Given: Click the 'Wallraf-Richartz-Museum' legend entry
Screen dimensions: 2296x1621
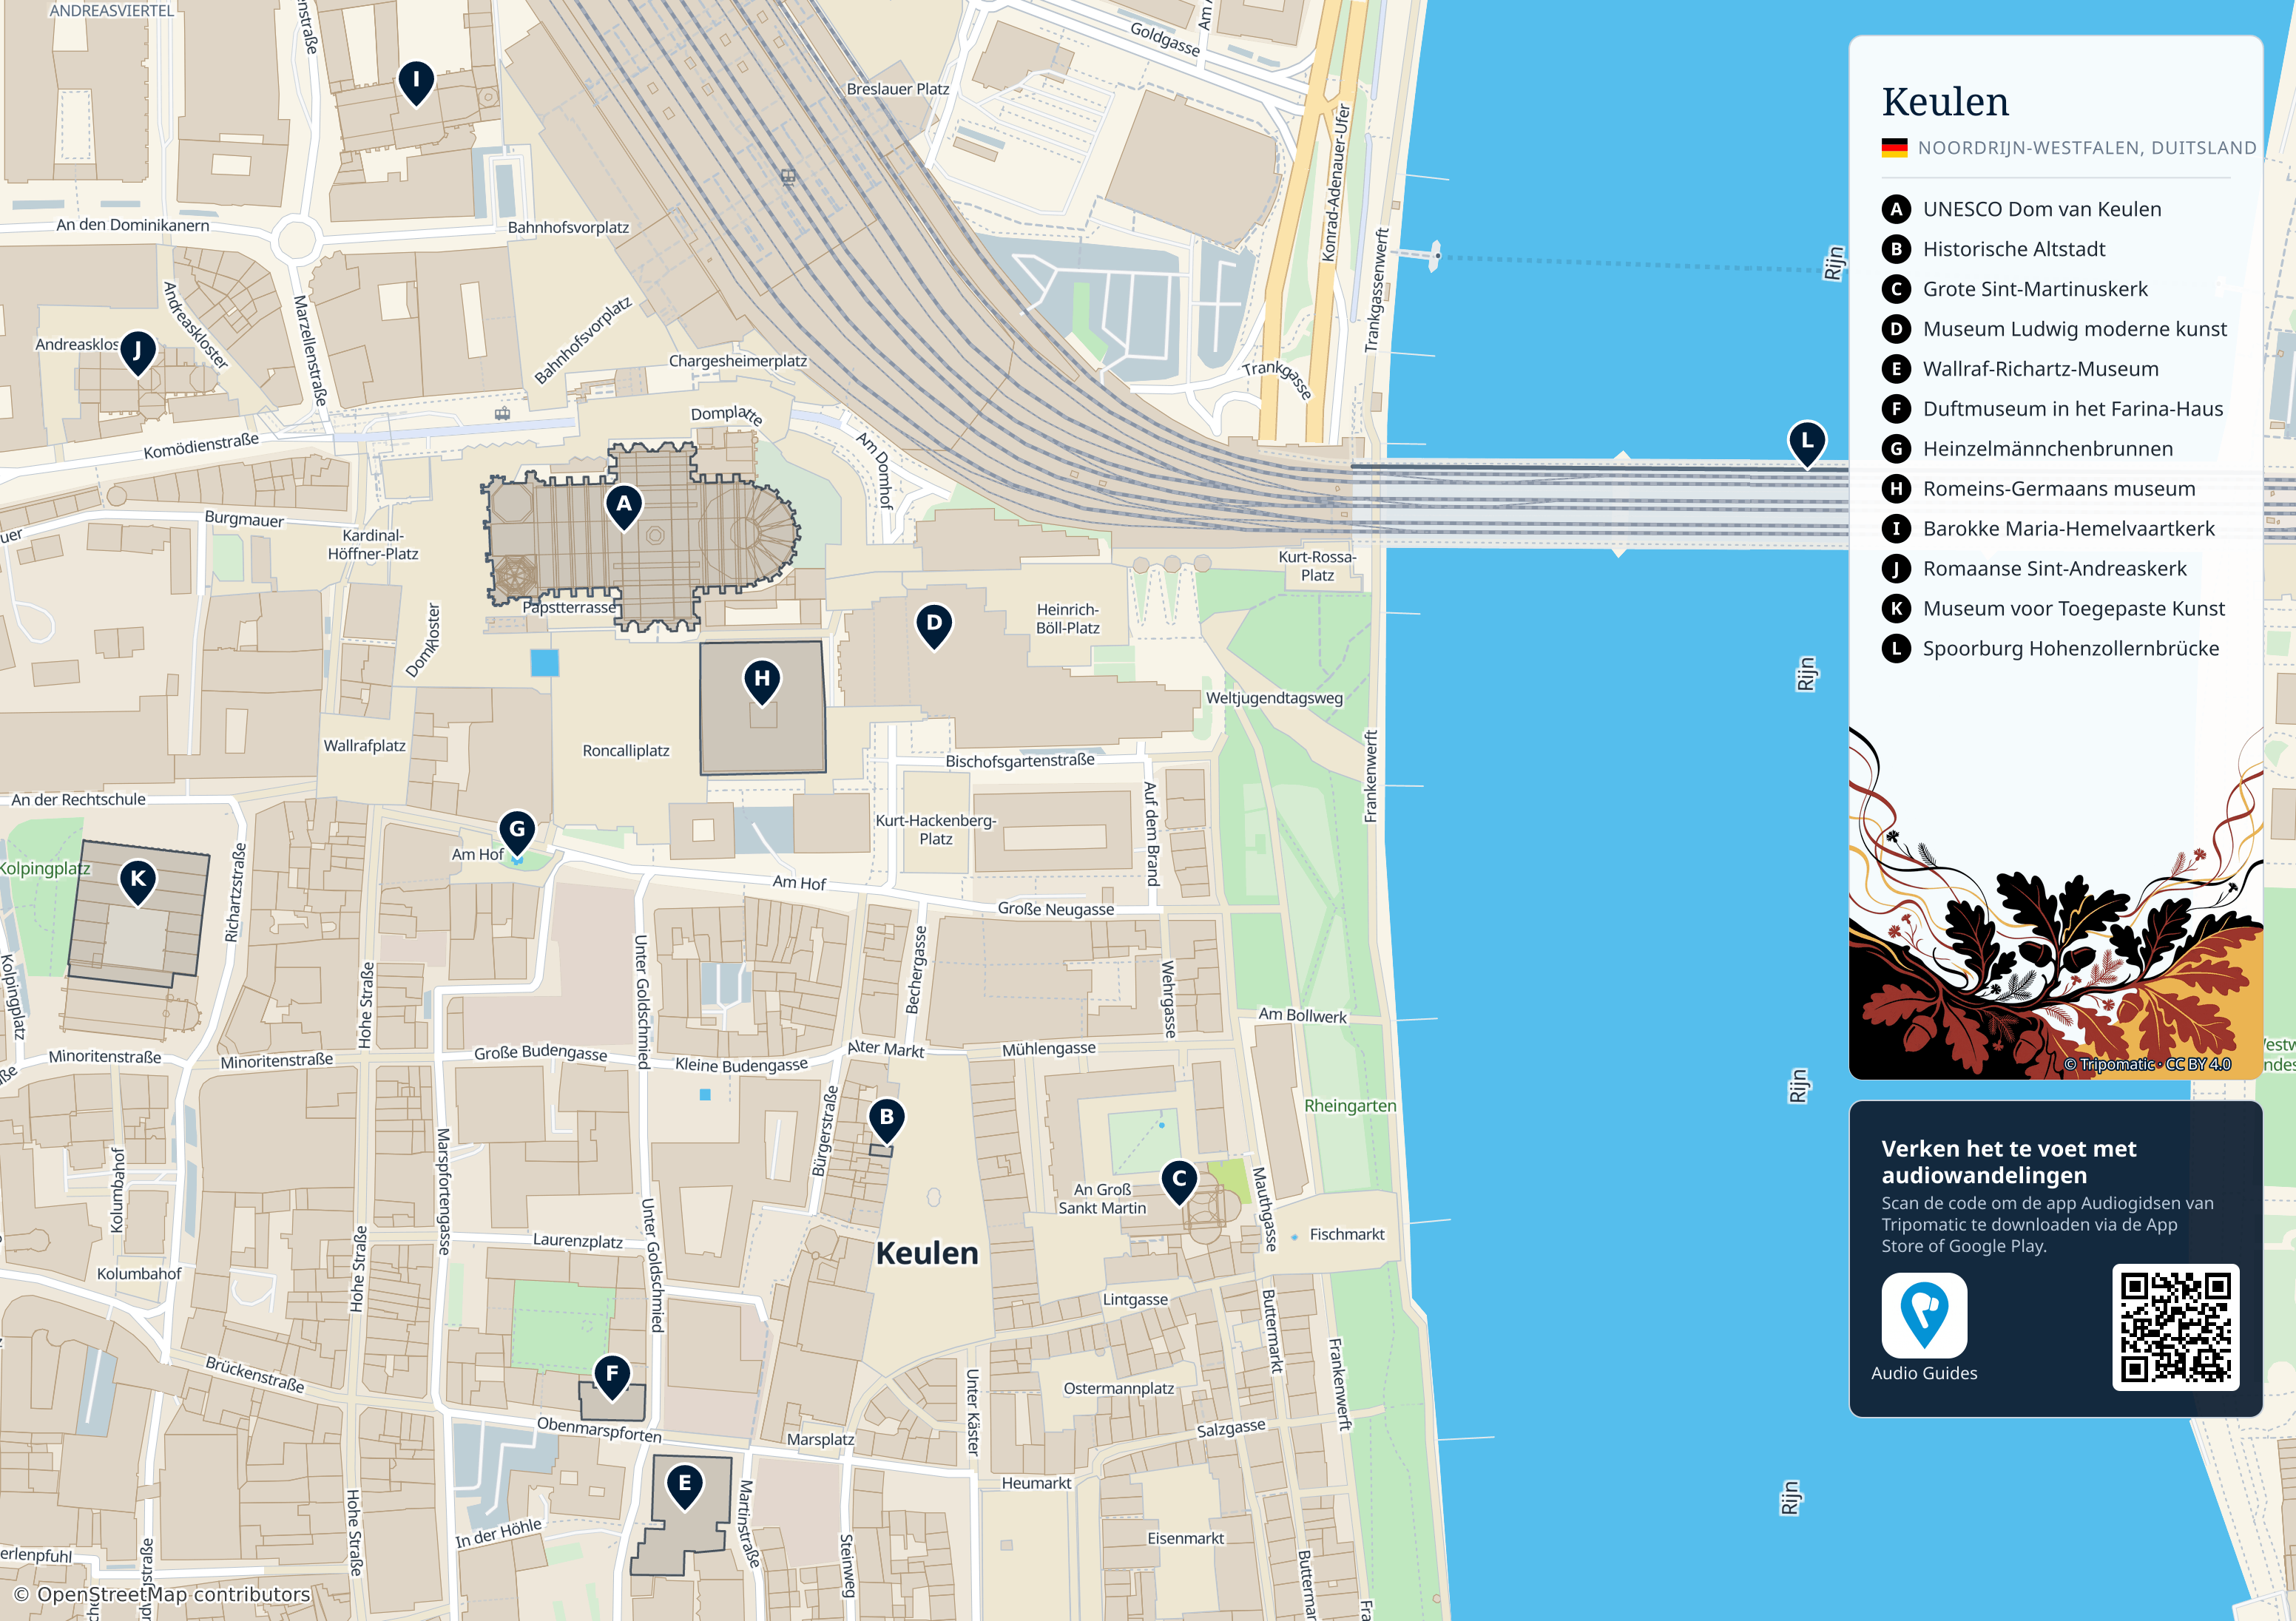Looking at the screenshot, I should point(2041,369).
